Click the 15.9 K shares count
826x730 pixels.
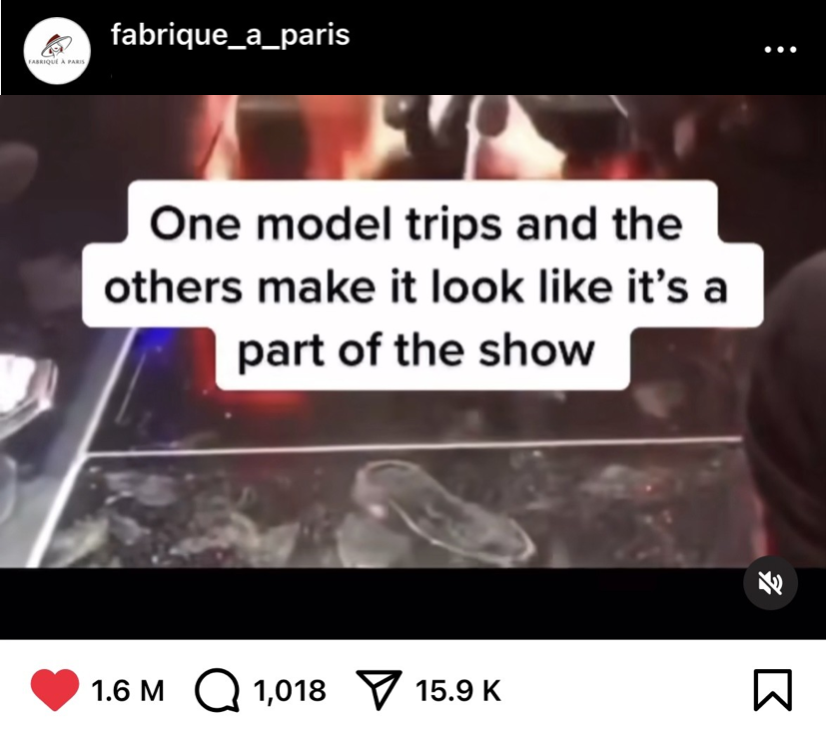[x=458, y=690]
